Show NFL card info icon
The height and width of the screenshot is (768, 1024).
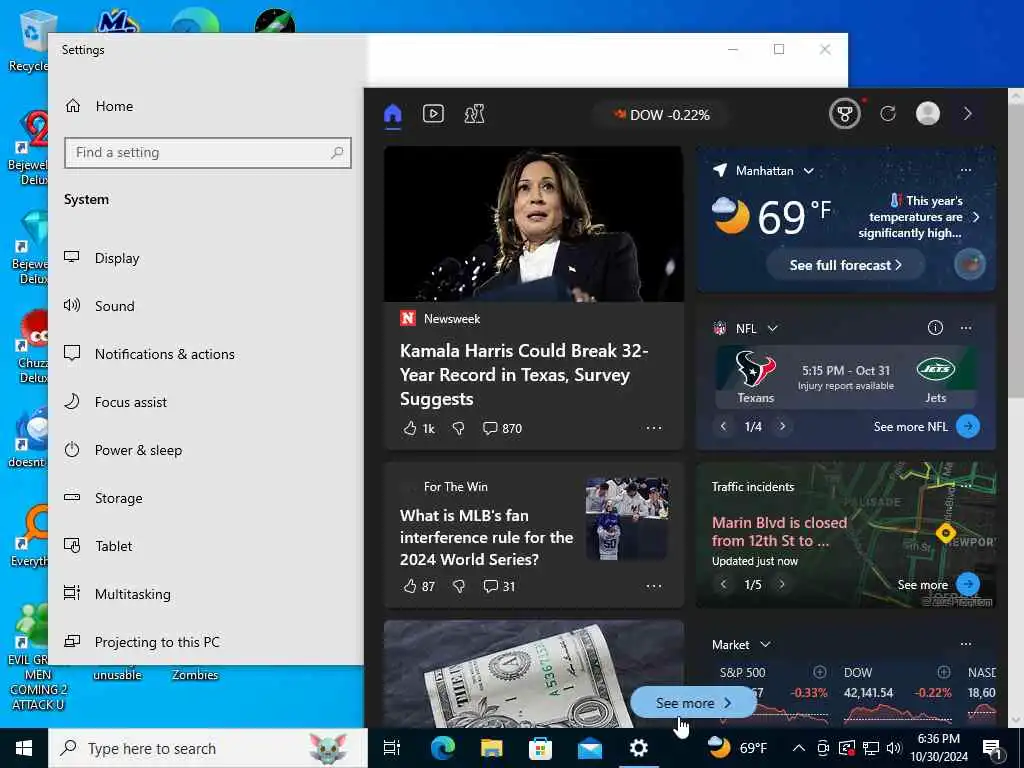[x=935, y=328]
